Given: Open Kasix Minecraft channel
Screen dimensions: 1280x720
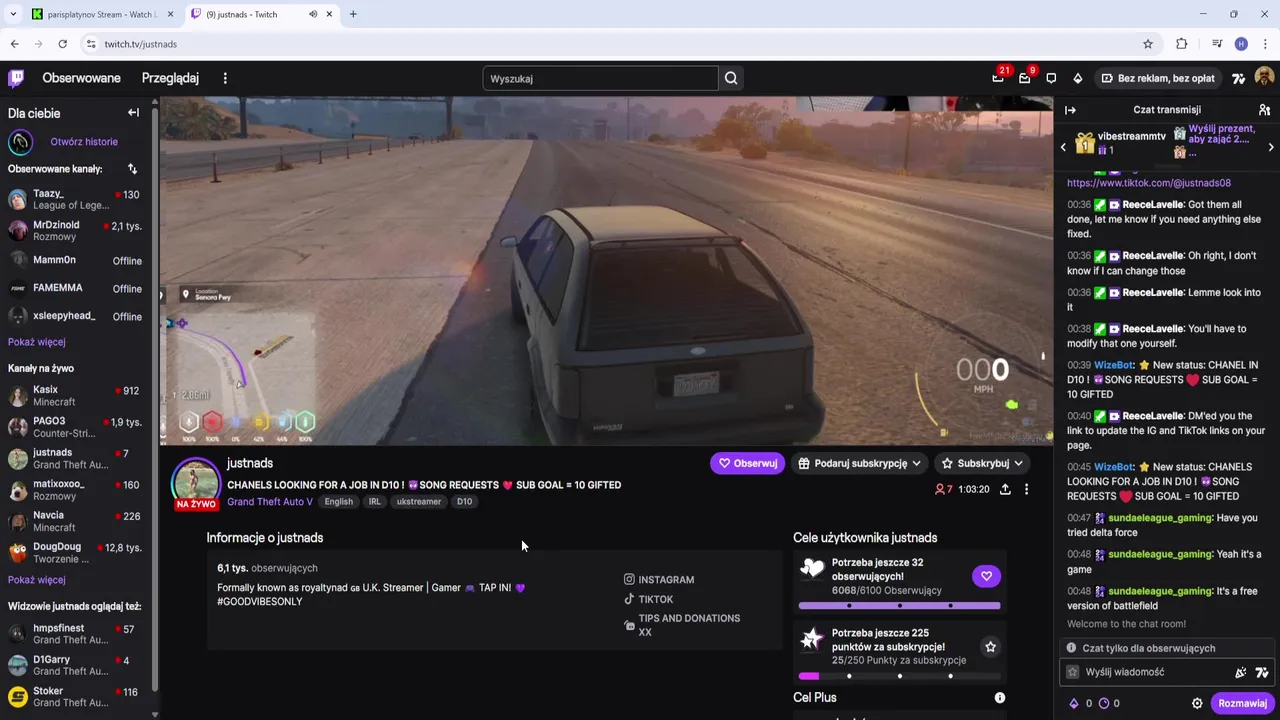Looking at the screenshot, I should click(76, 395).
